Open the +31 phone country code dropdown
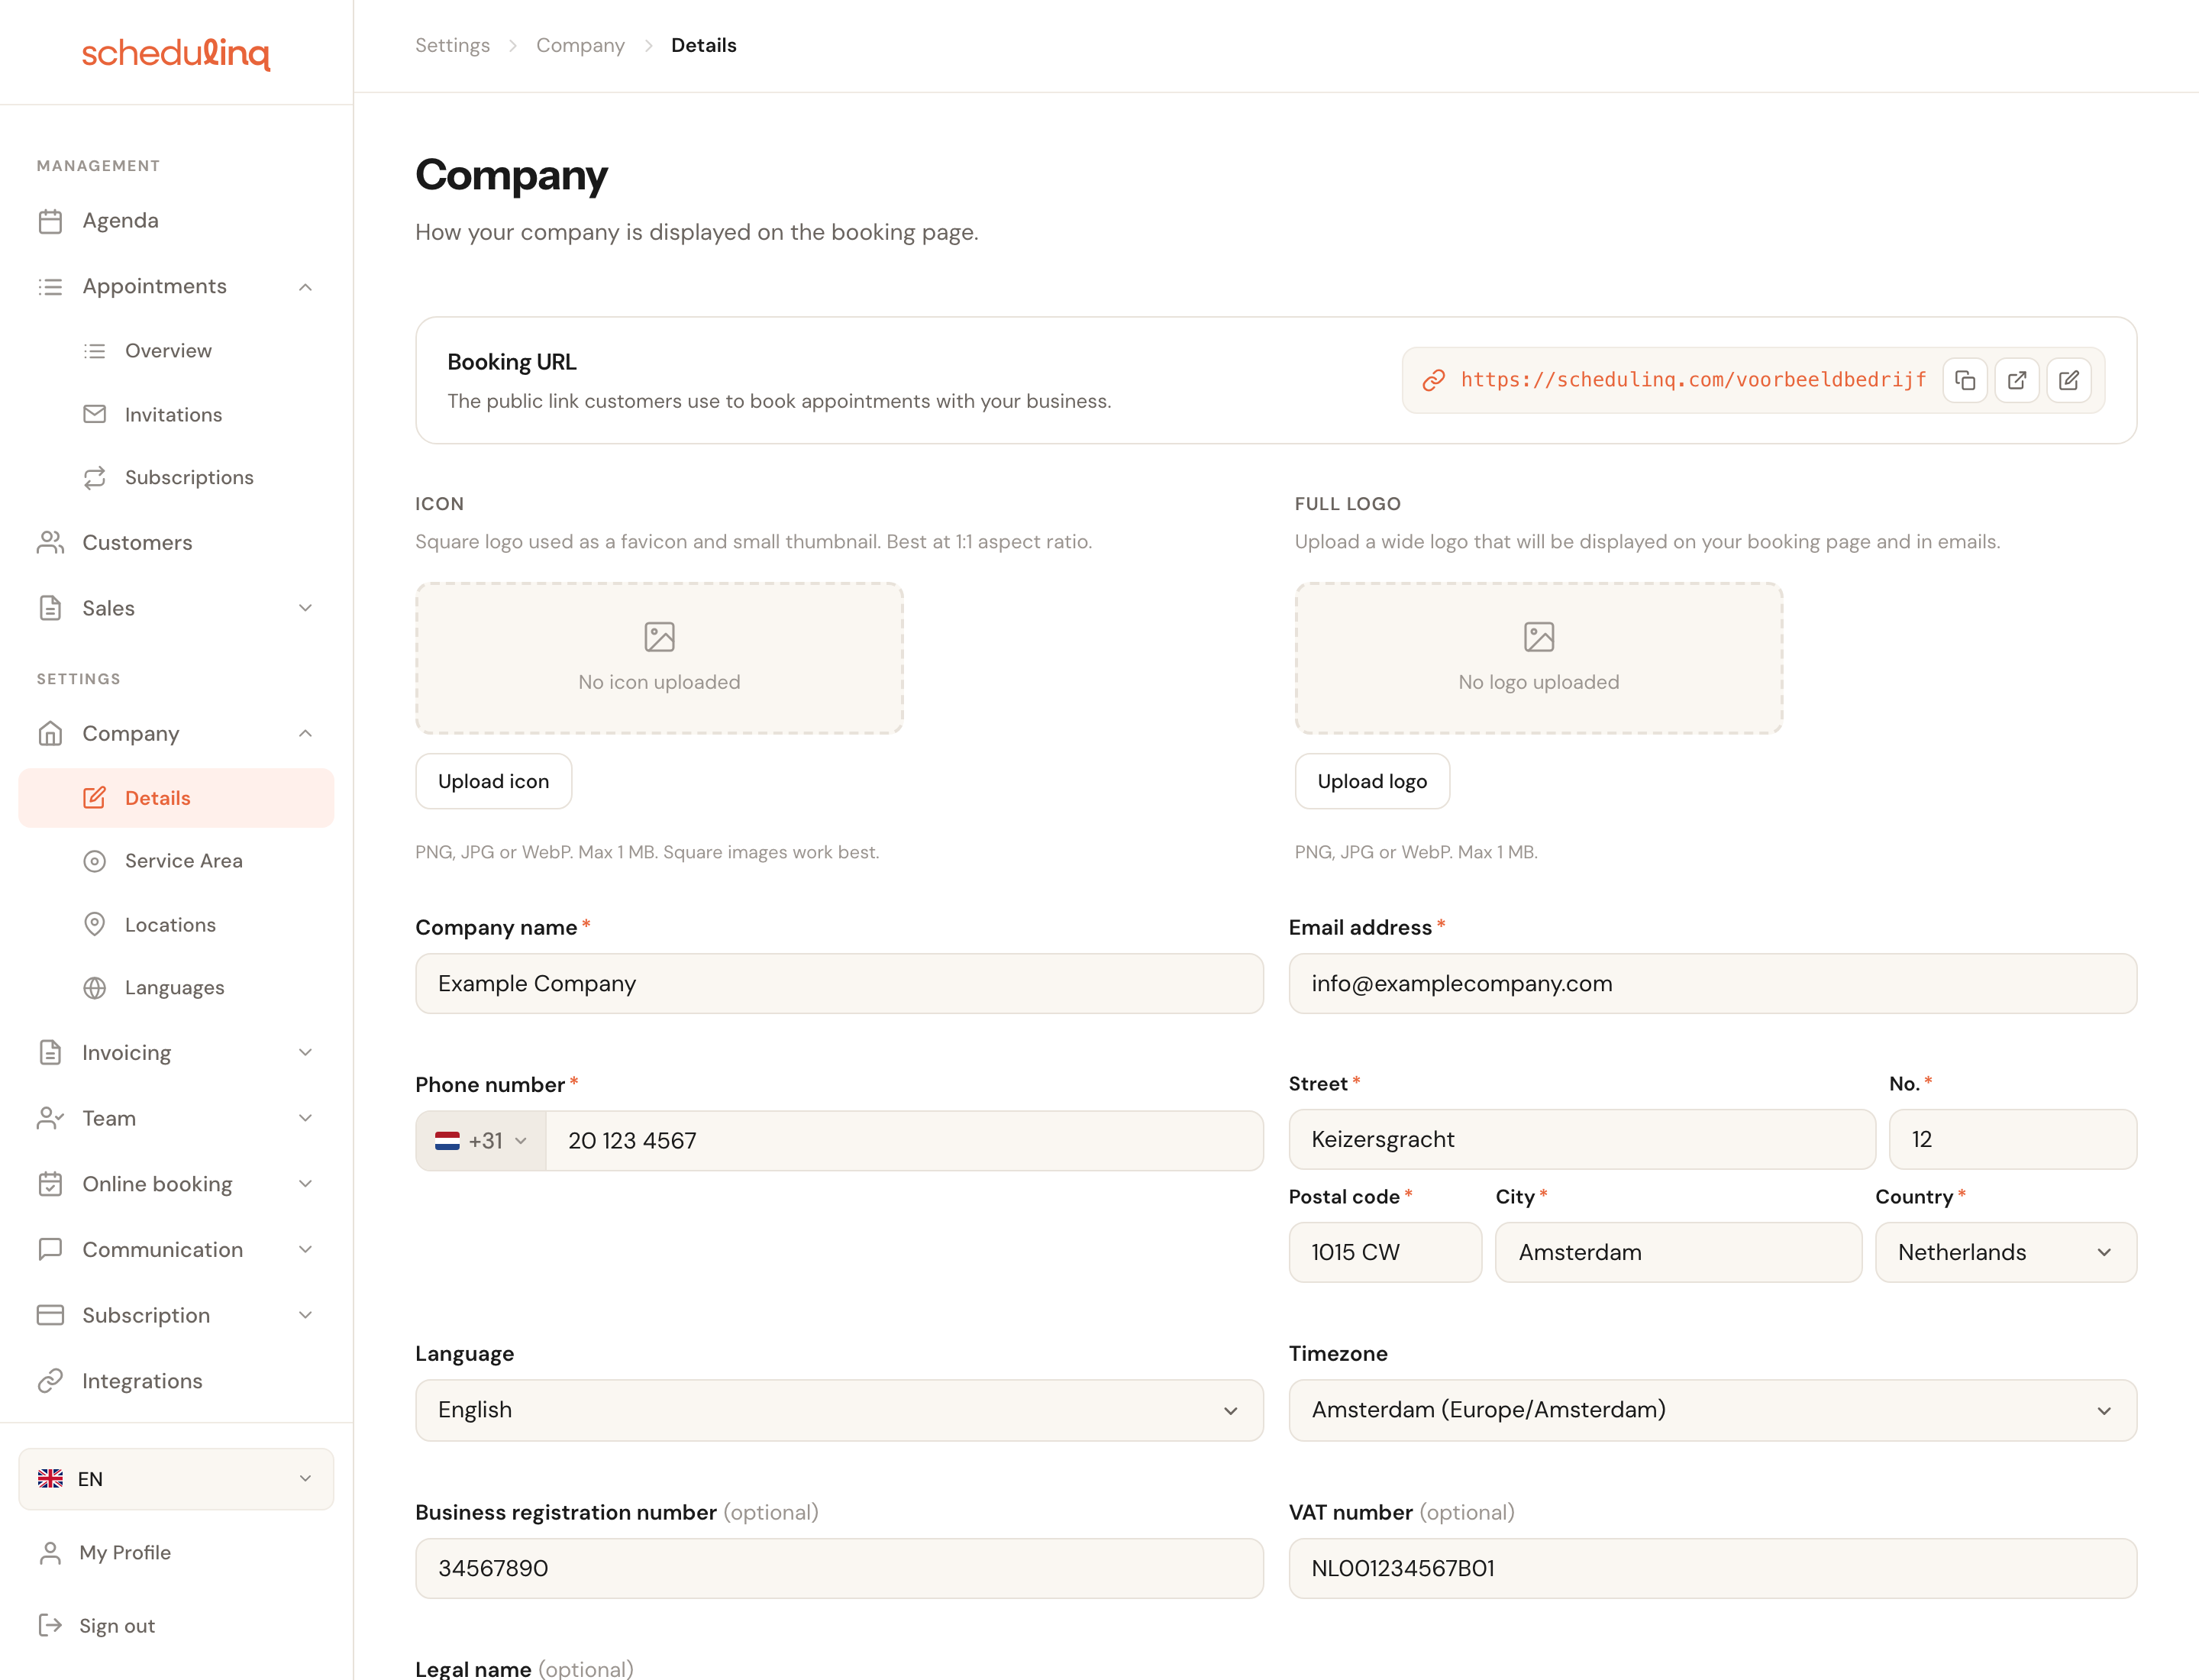The image size is (2199, 1680). [x=481, y=1141]
